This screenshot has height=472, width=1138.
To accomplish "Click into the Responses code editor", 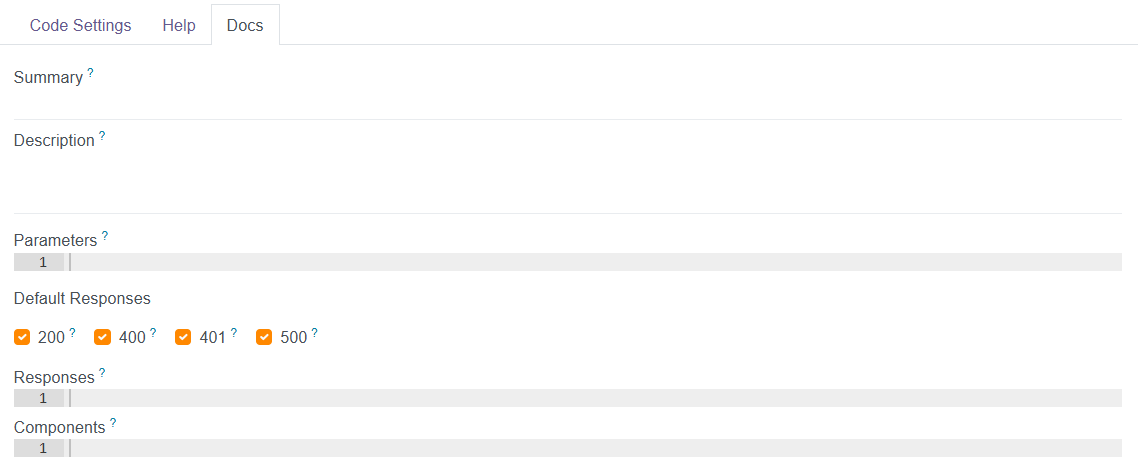I will pyautogui.click(x=595, y=398).
